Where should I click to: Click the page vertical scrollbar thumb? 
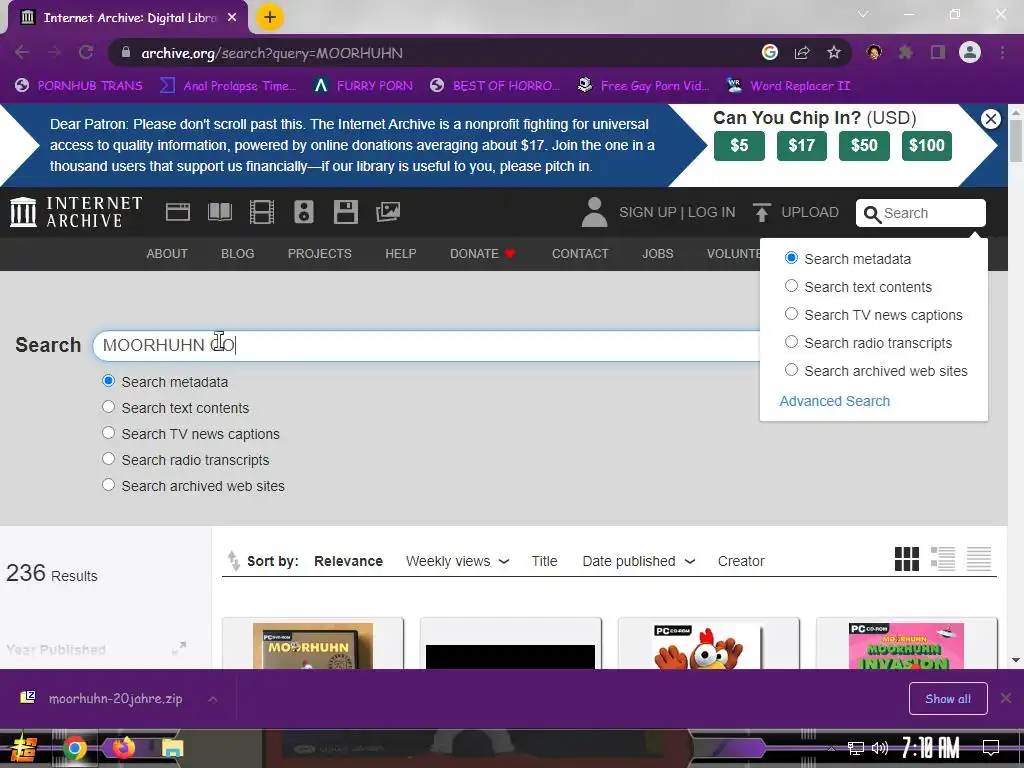pos(1016,140)
